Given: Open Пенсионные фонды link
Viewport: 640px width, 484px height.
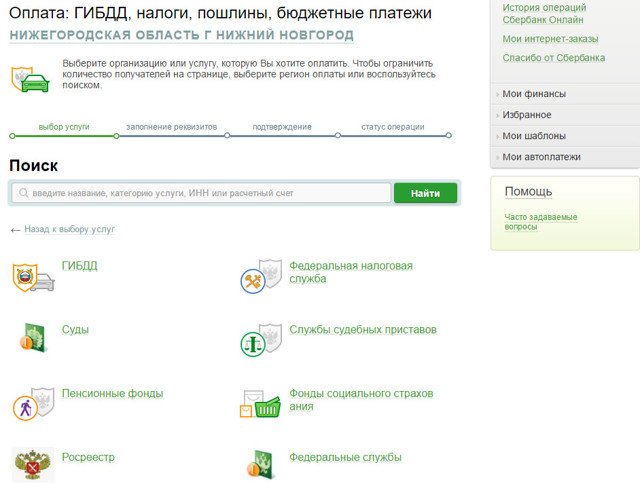Looking at the screenshot, I should pos(112,393).
